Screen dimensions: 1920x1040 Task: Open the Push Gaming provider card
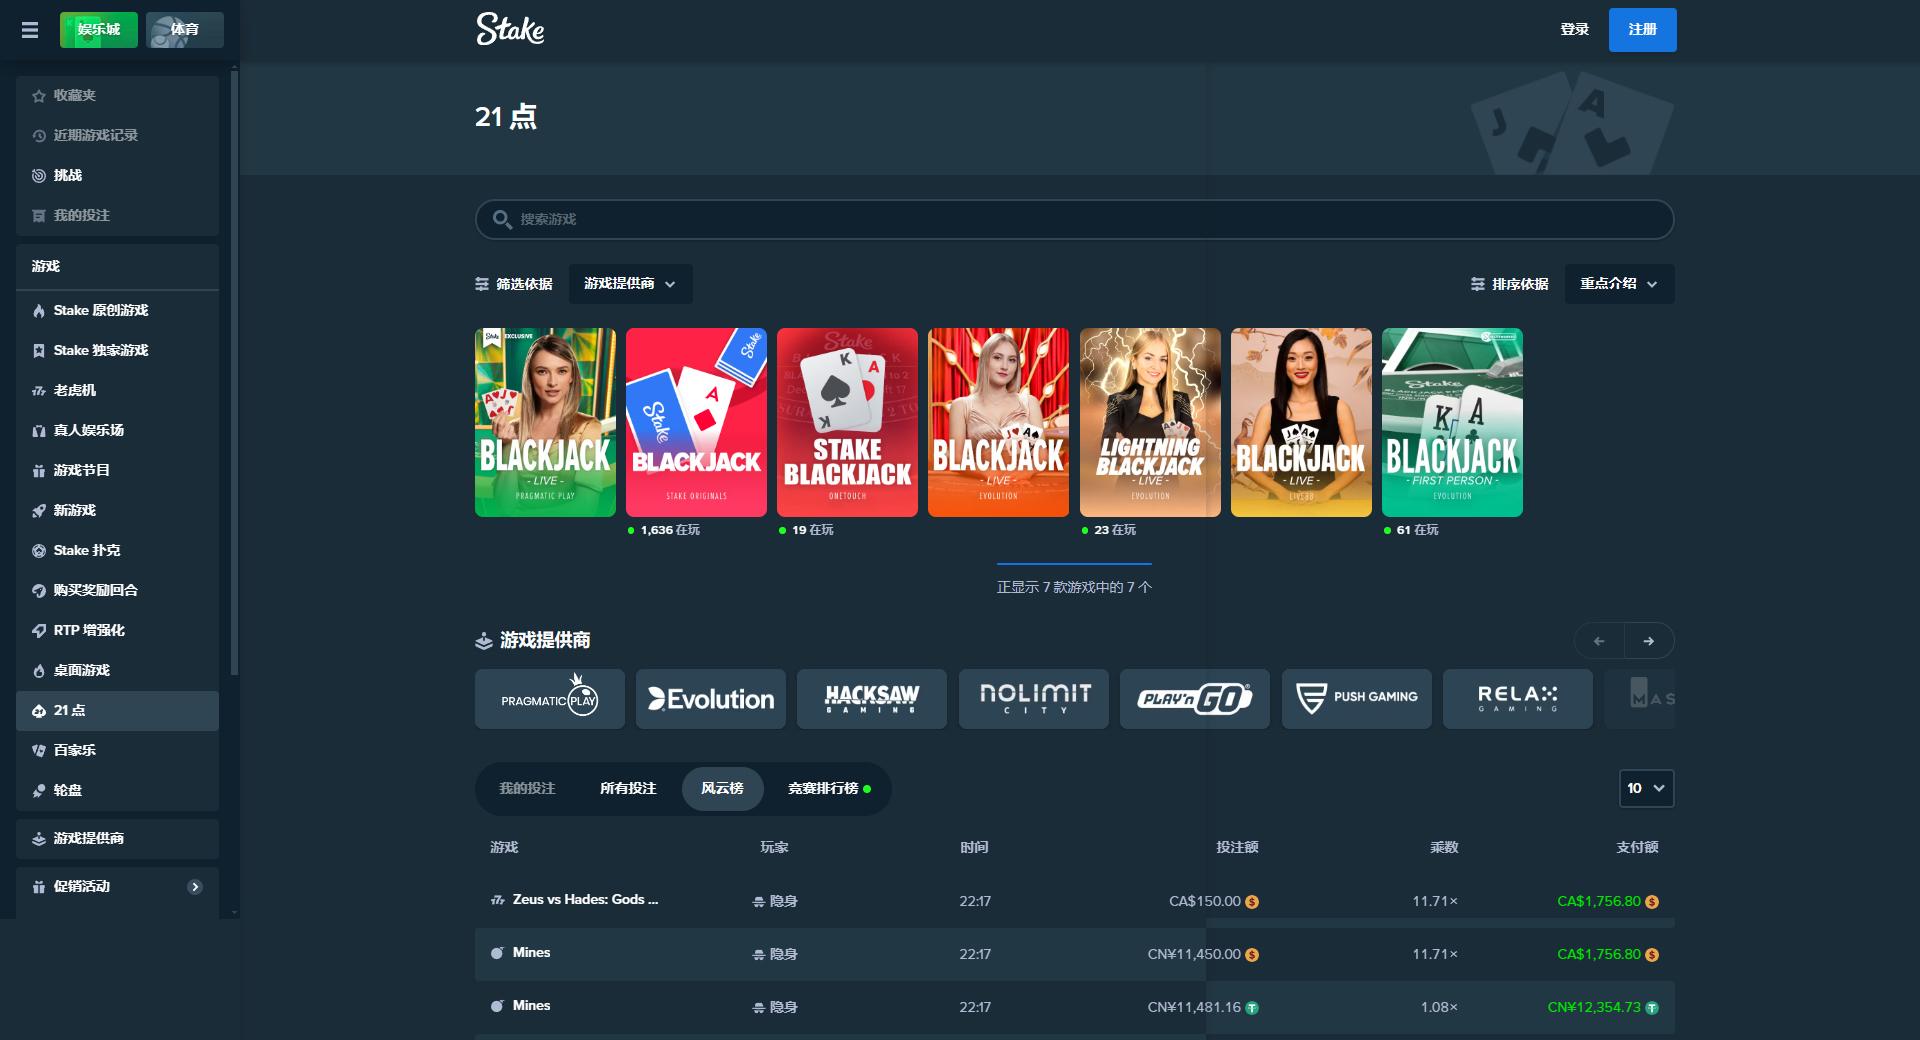[x=1357, y=699]
